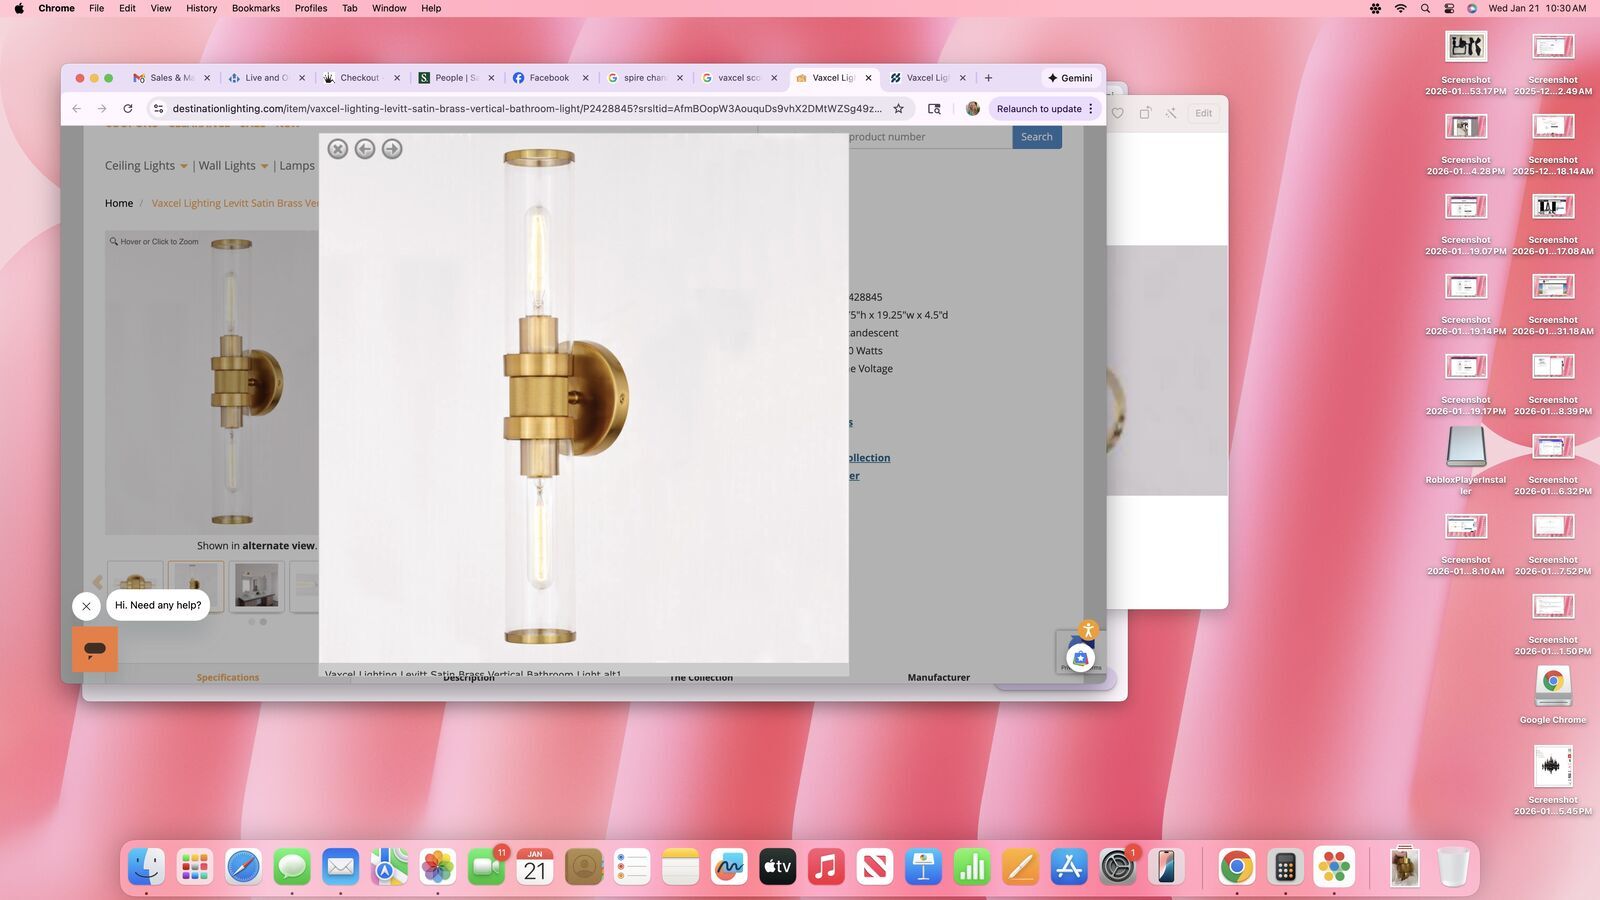Open the accessibility options icon
Image resolution: width=1600 pixels, height=900 pixels.
1088,630
